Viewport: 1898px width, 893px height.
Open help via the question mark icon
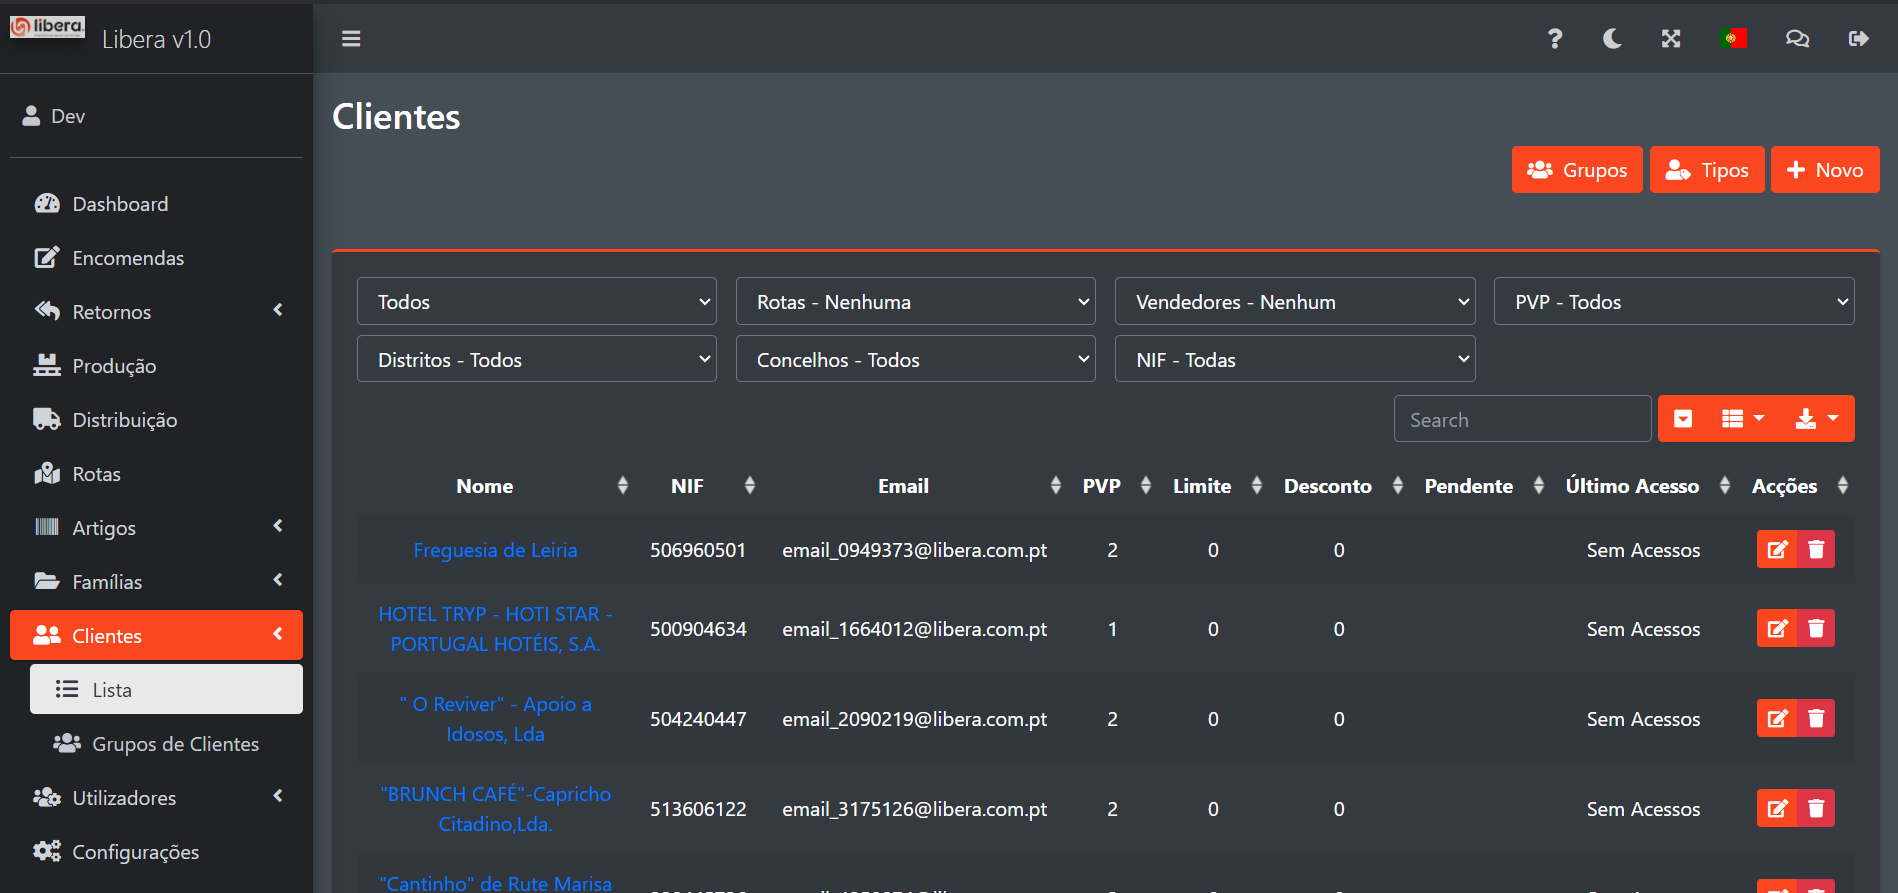pyautogui.click(x=1554, y=39)
